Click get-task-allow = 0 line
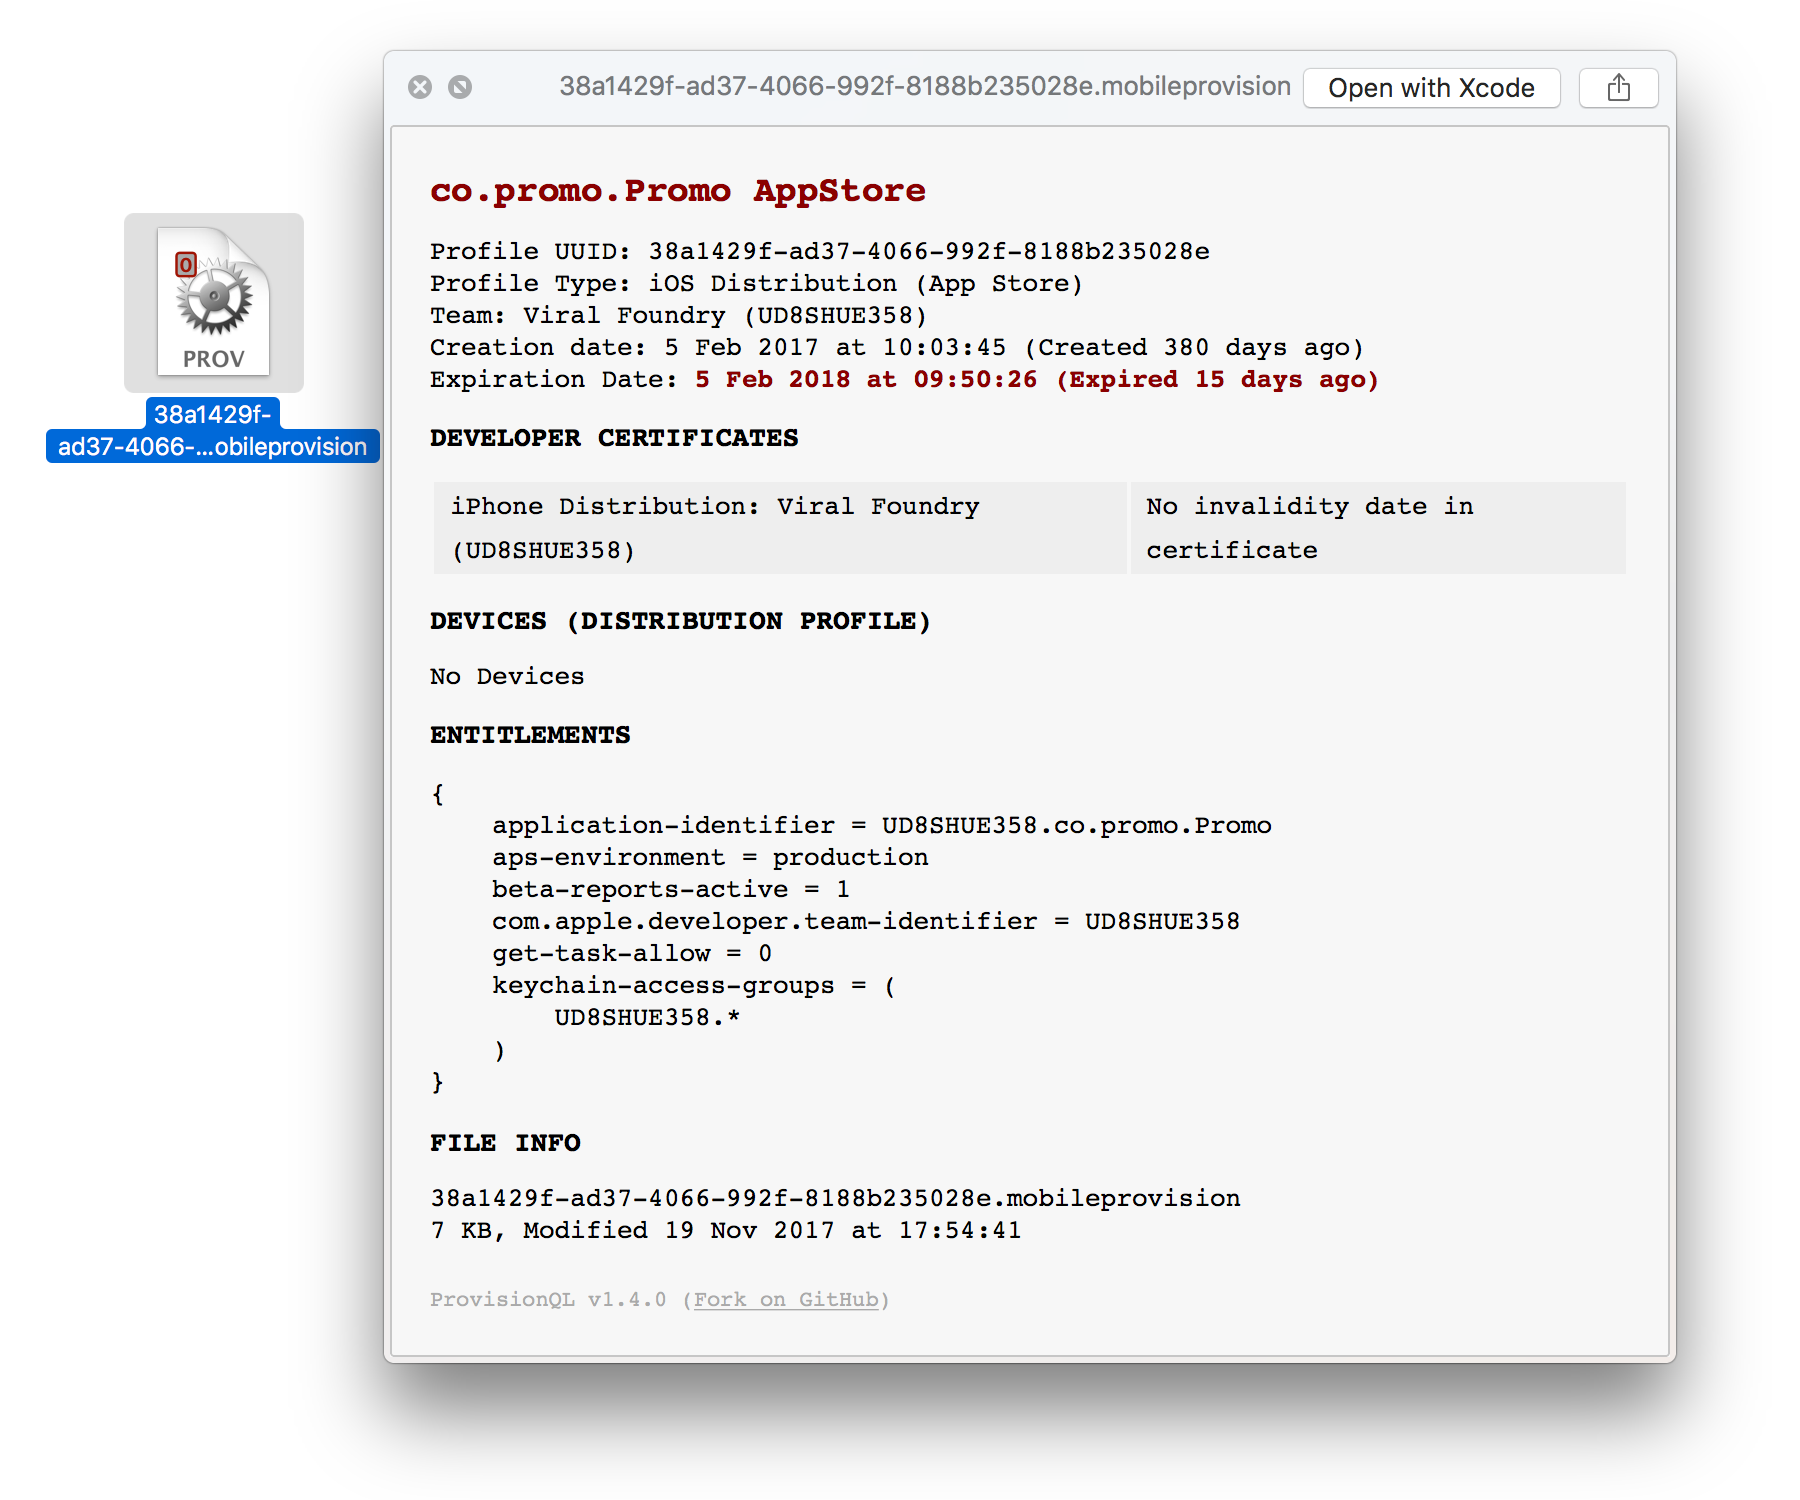The height and width of the screenshot is (1500, 1800). 632,953
